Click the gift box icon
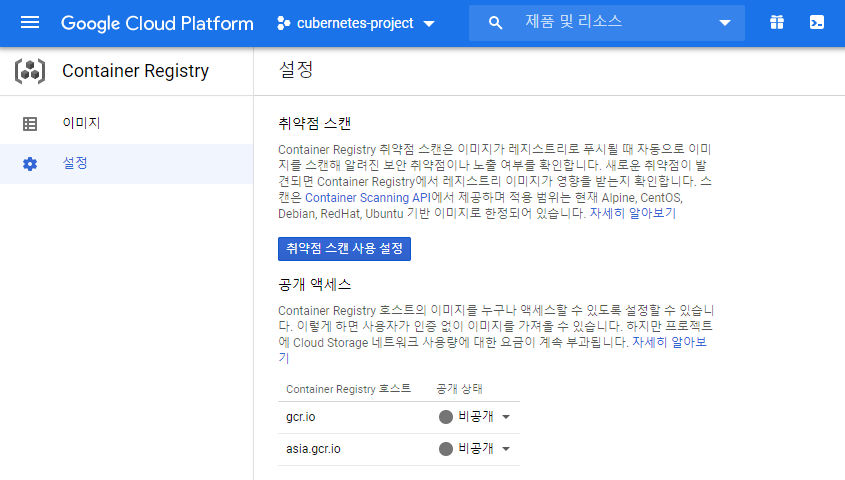Image resolution: width=845 pixels, height=480 pixels. [x=777, y=23]
